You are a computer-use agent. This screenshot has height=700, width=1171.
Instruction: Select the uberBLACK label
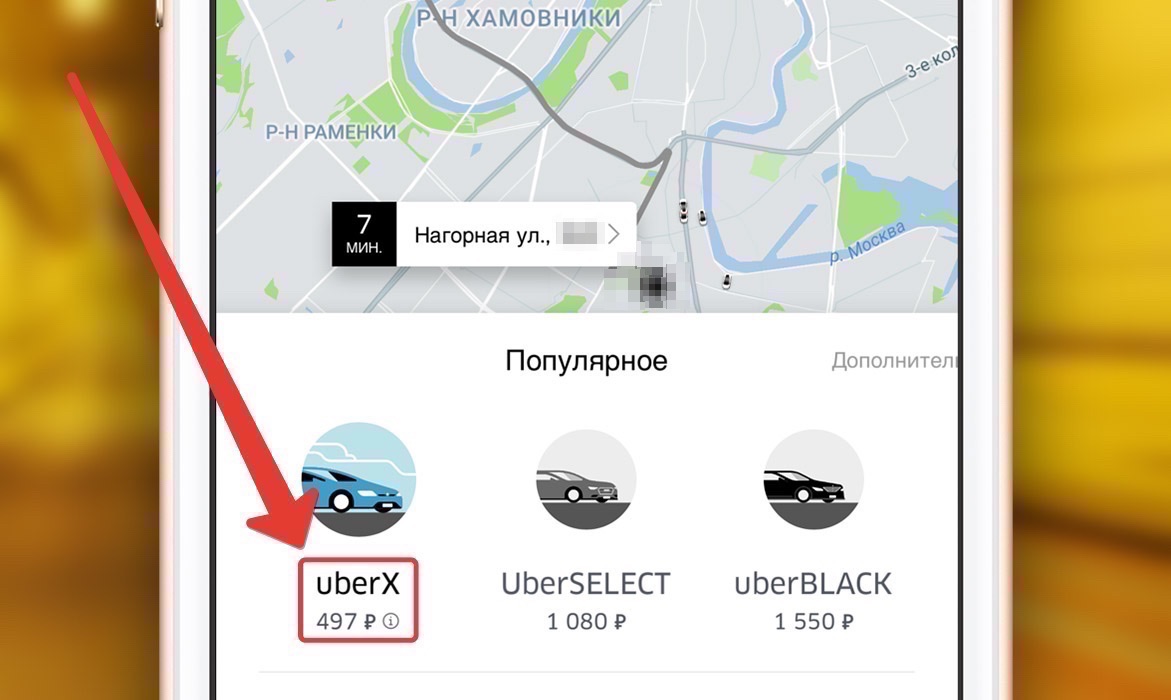813,583
